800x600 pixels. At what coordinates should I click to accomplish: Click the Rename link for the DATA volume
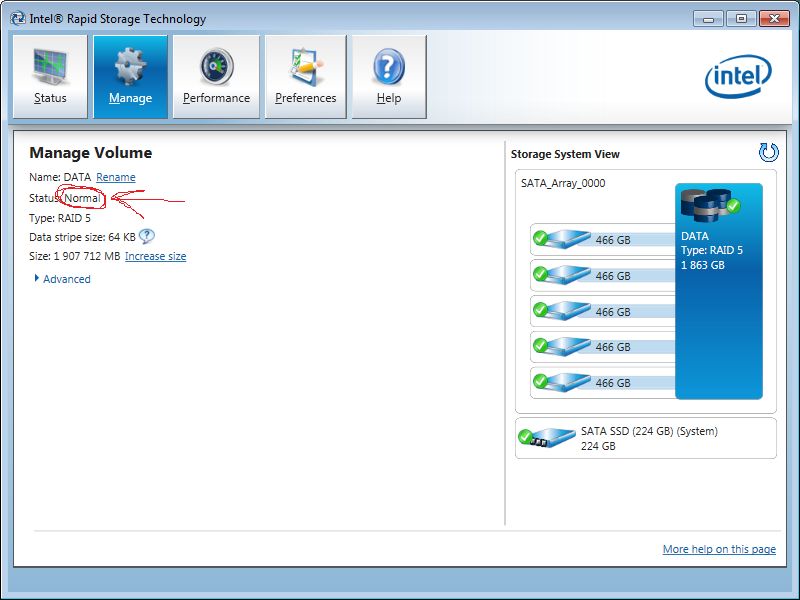[x=116, y=177]
